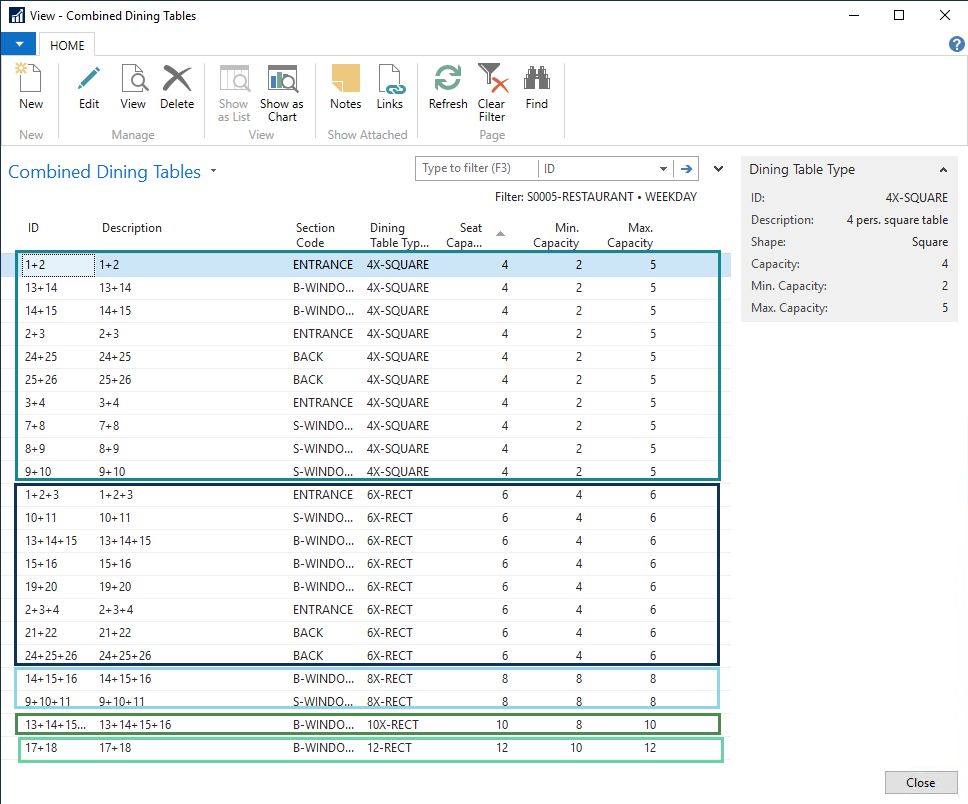Select the HOME ribbon tab
The width and height of the screenshot is (968, 804).
(68, 45)
